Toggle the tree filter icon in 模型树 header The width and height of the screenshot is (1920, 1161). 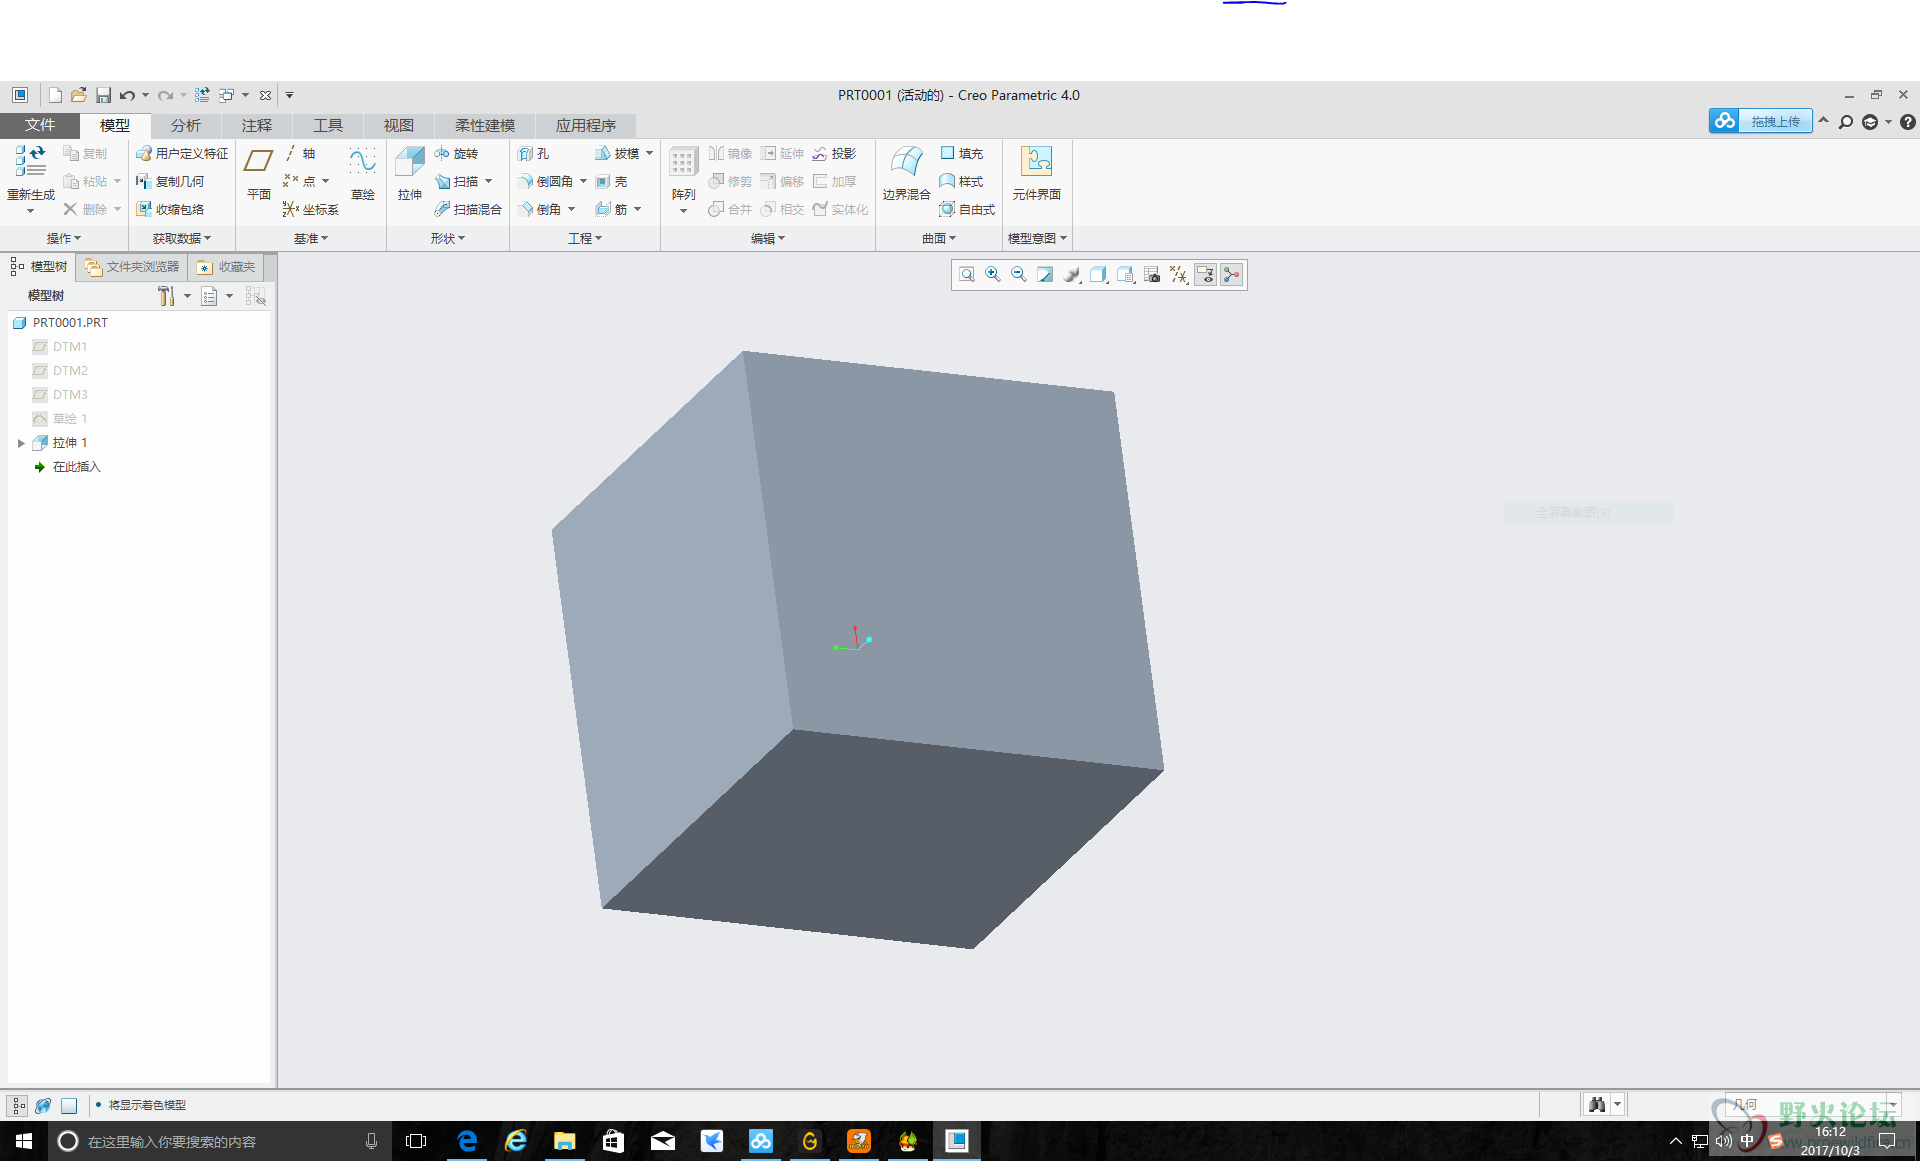(256, 296)
